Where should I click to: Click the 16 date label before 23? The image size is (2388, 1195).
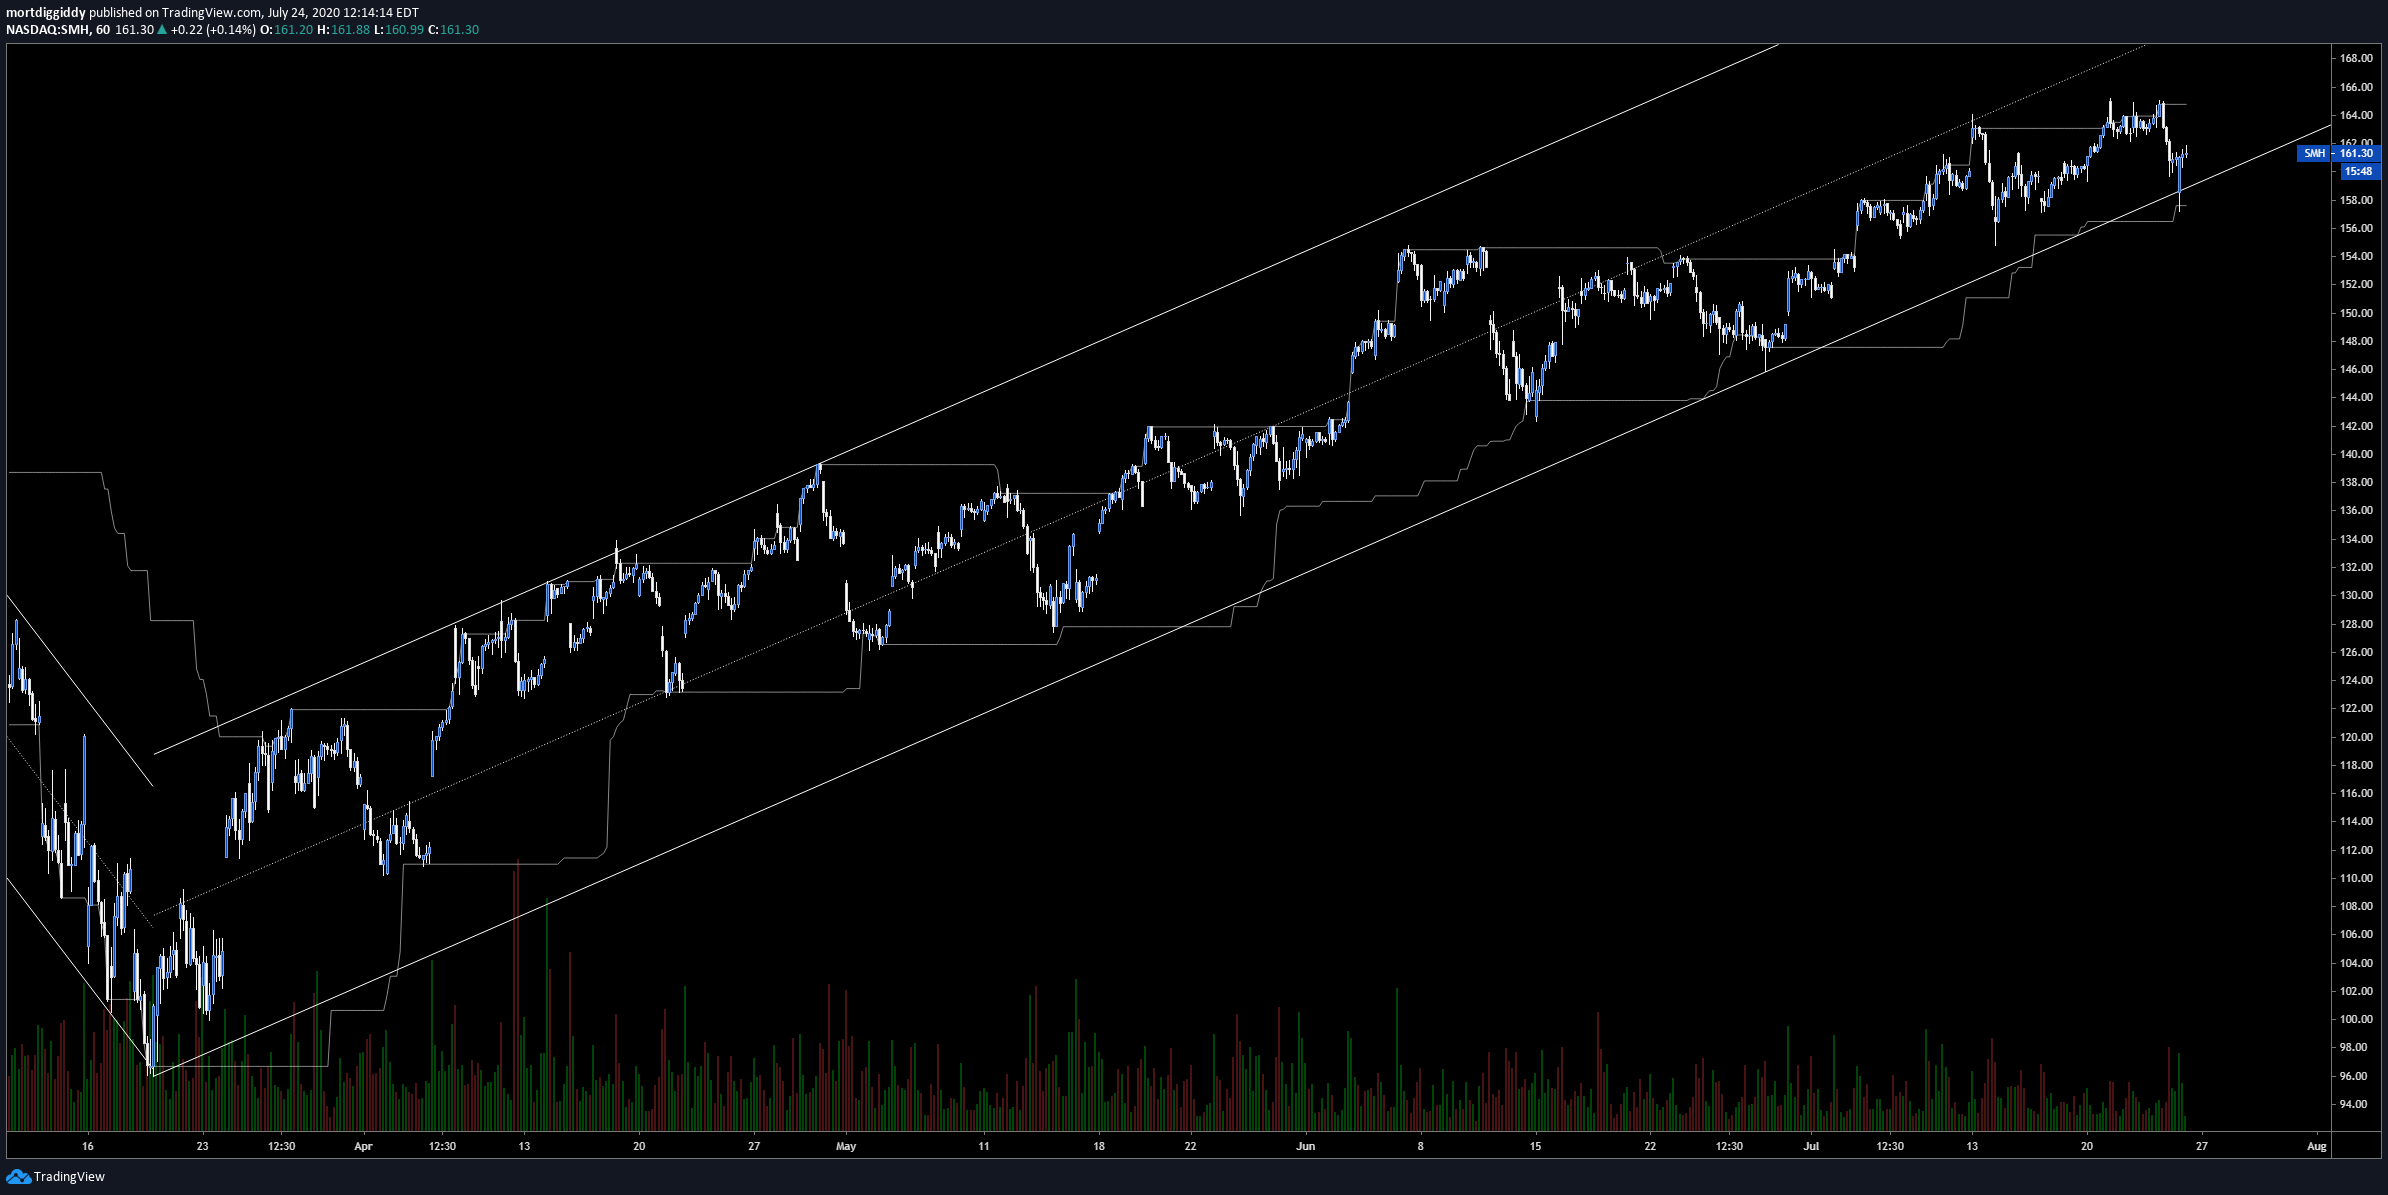coord(87,1146)
